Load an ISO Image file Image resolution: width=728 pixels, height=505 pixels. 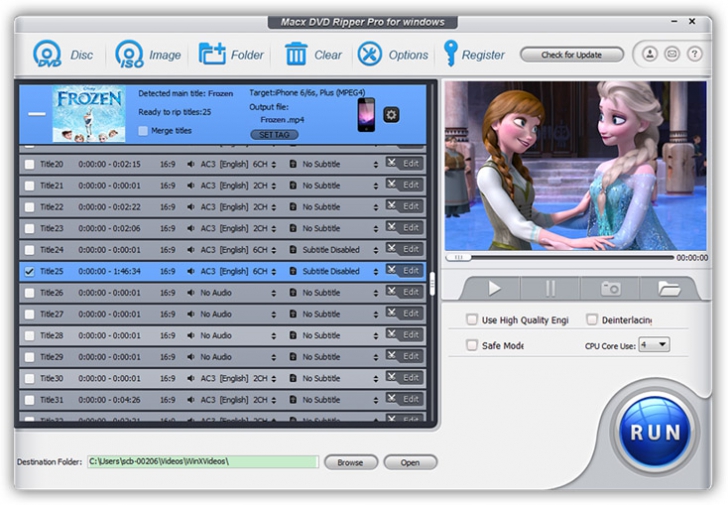[x=130, y=54]
